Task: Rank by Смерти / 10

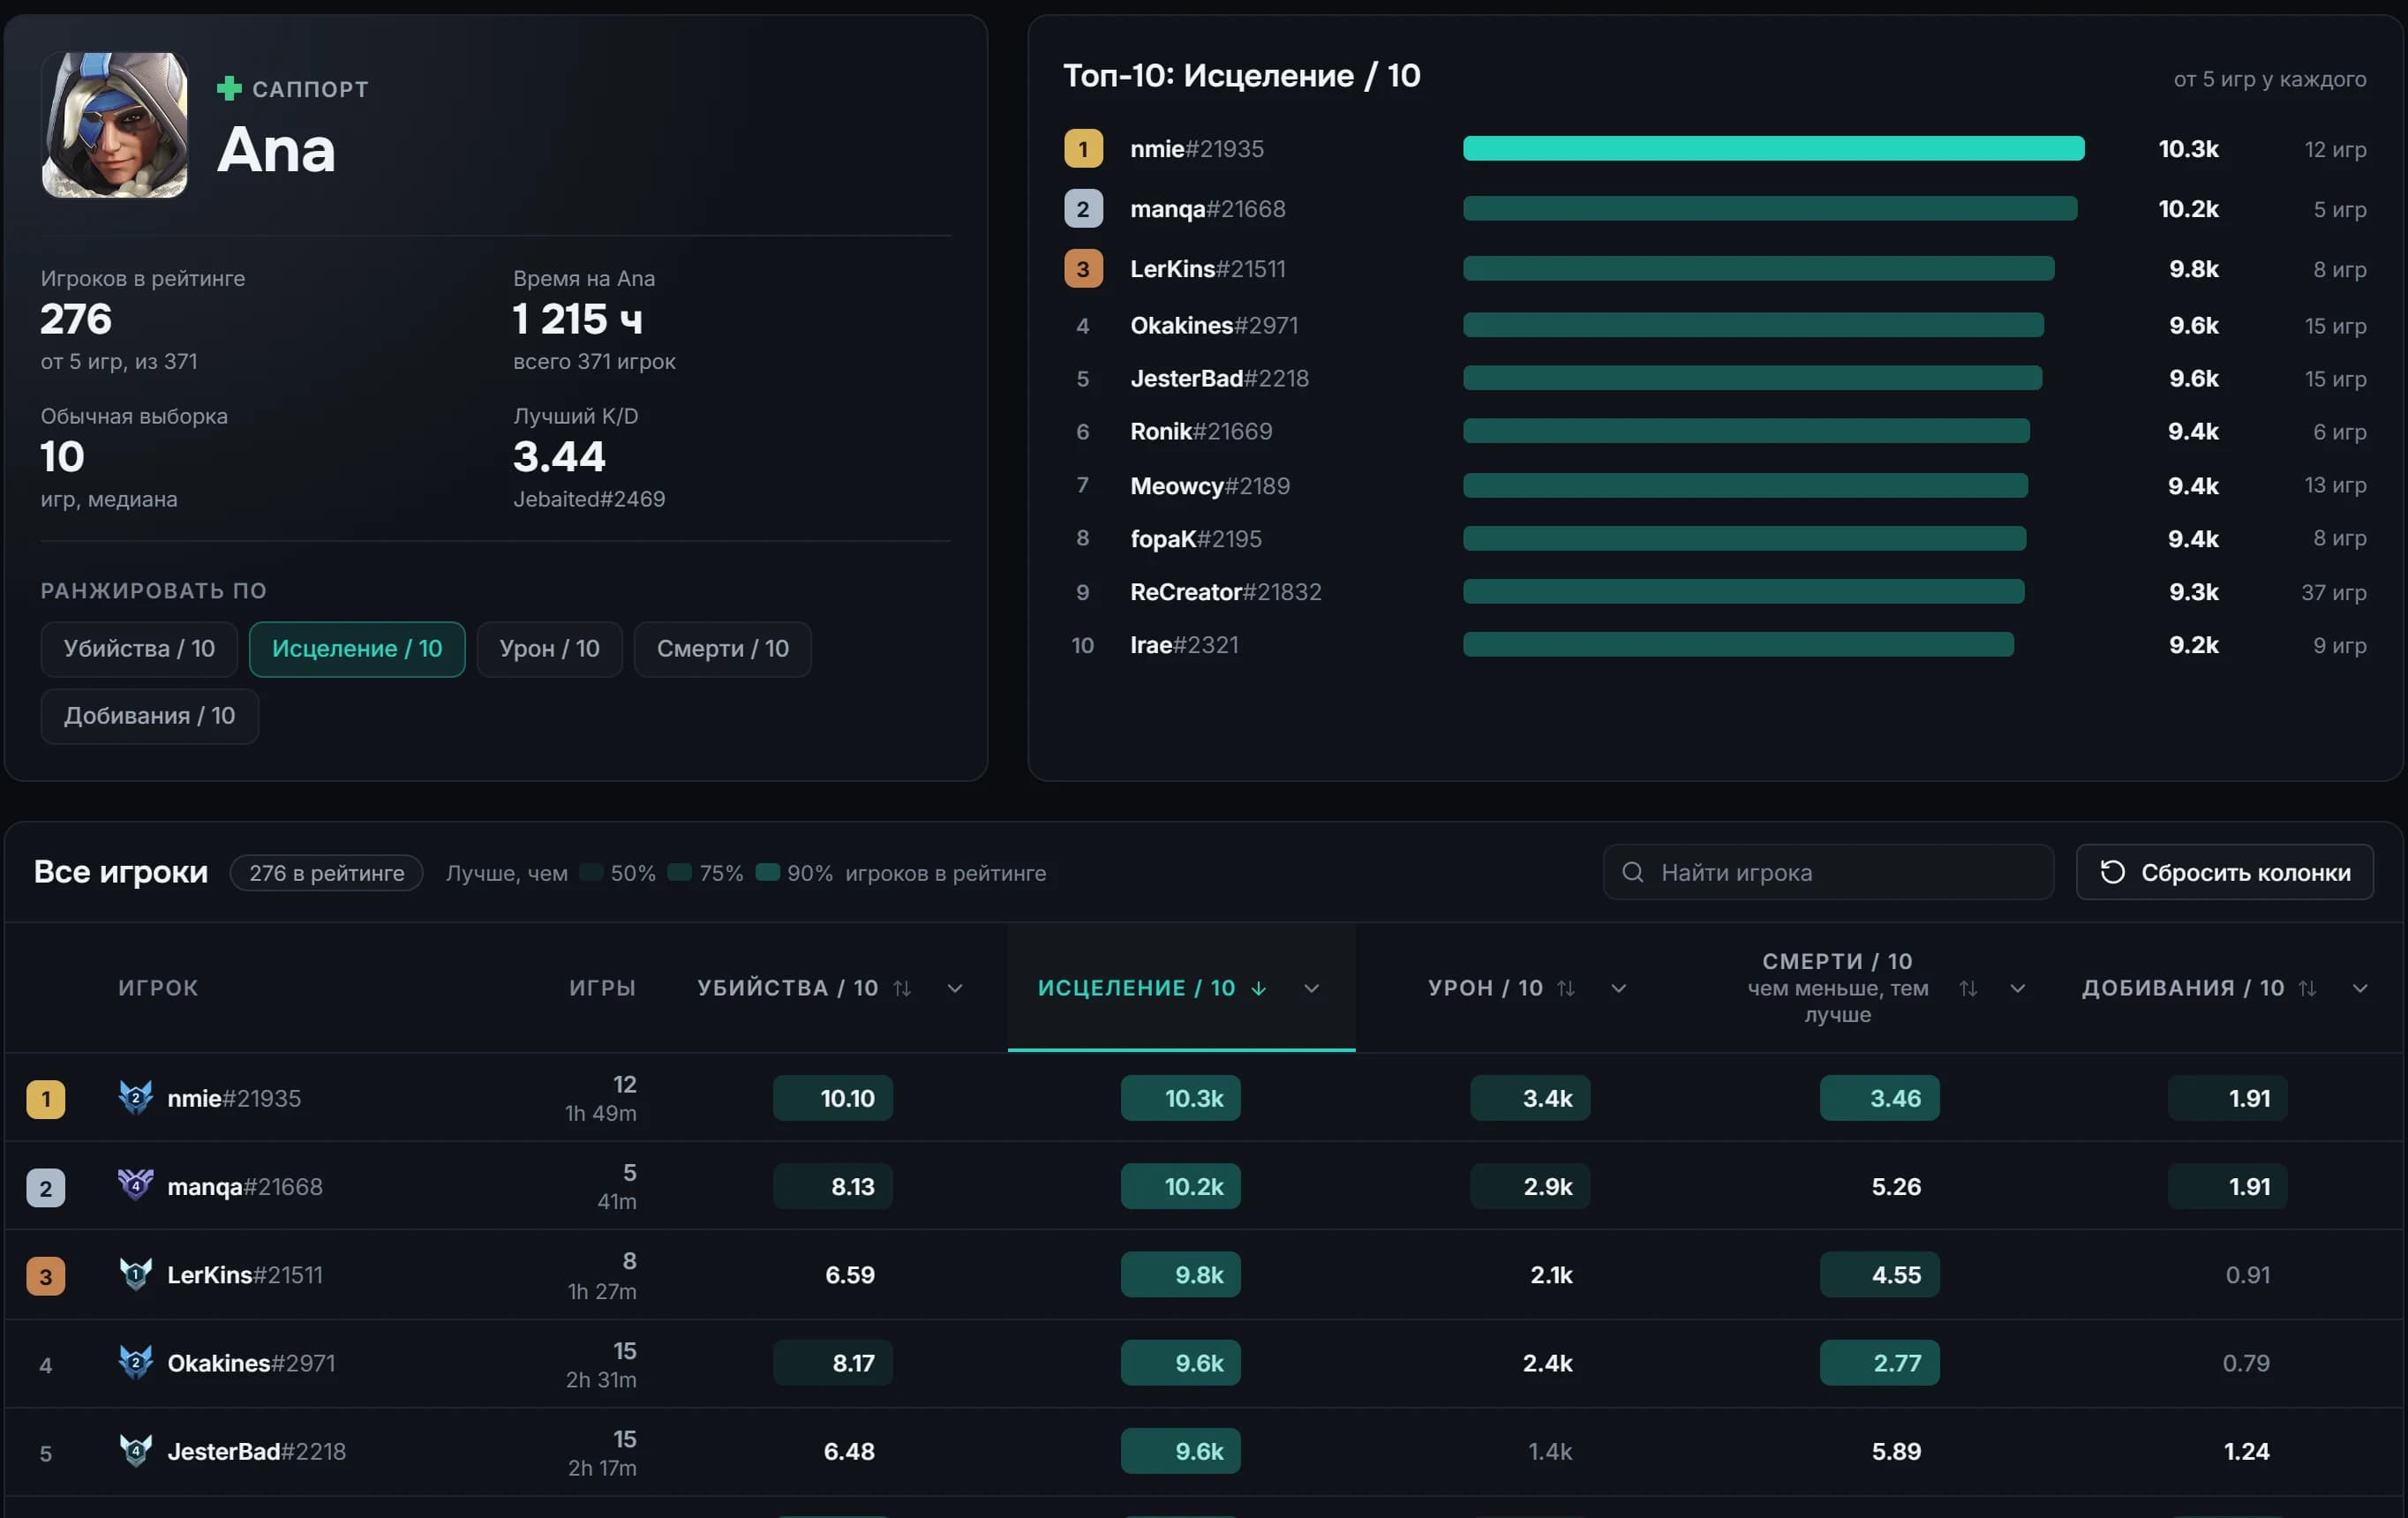Action: tap(722, 649)
